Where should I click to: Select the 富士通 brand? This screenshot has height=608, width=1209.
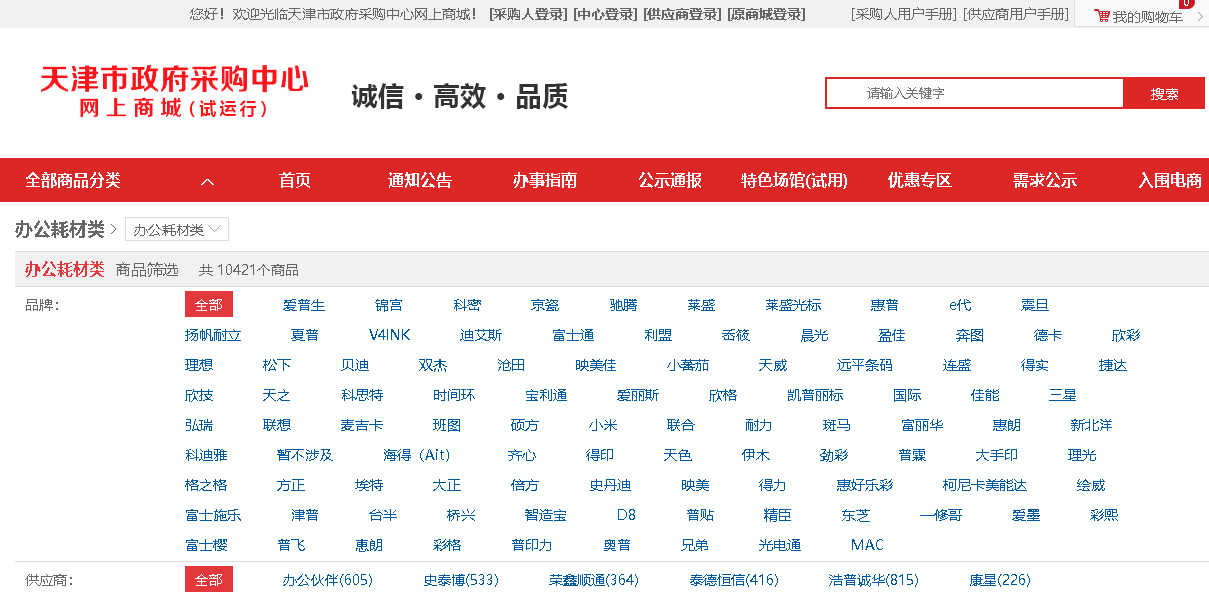(x=574, y=336)
